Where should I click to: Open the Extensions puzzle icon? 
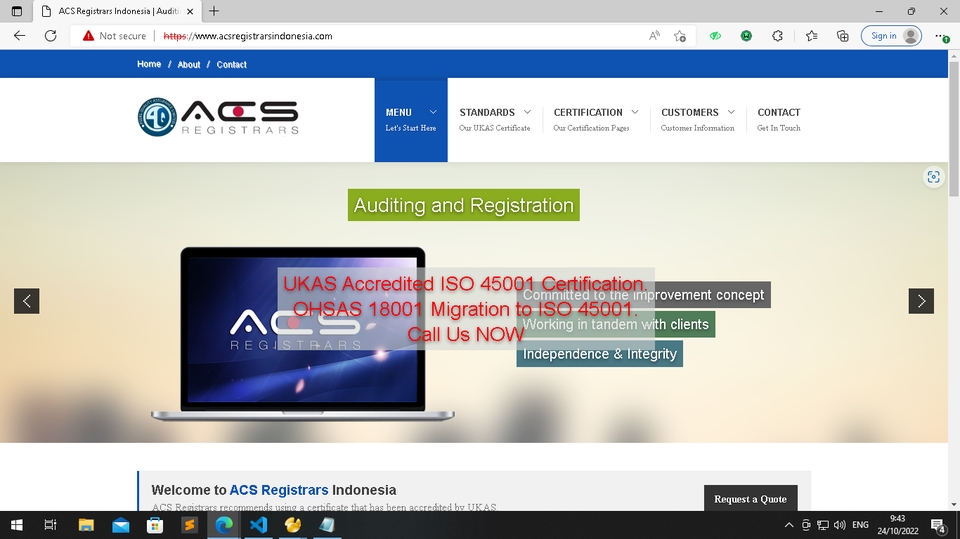click(x=778, y=36)
